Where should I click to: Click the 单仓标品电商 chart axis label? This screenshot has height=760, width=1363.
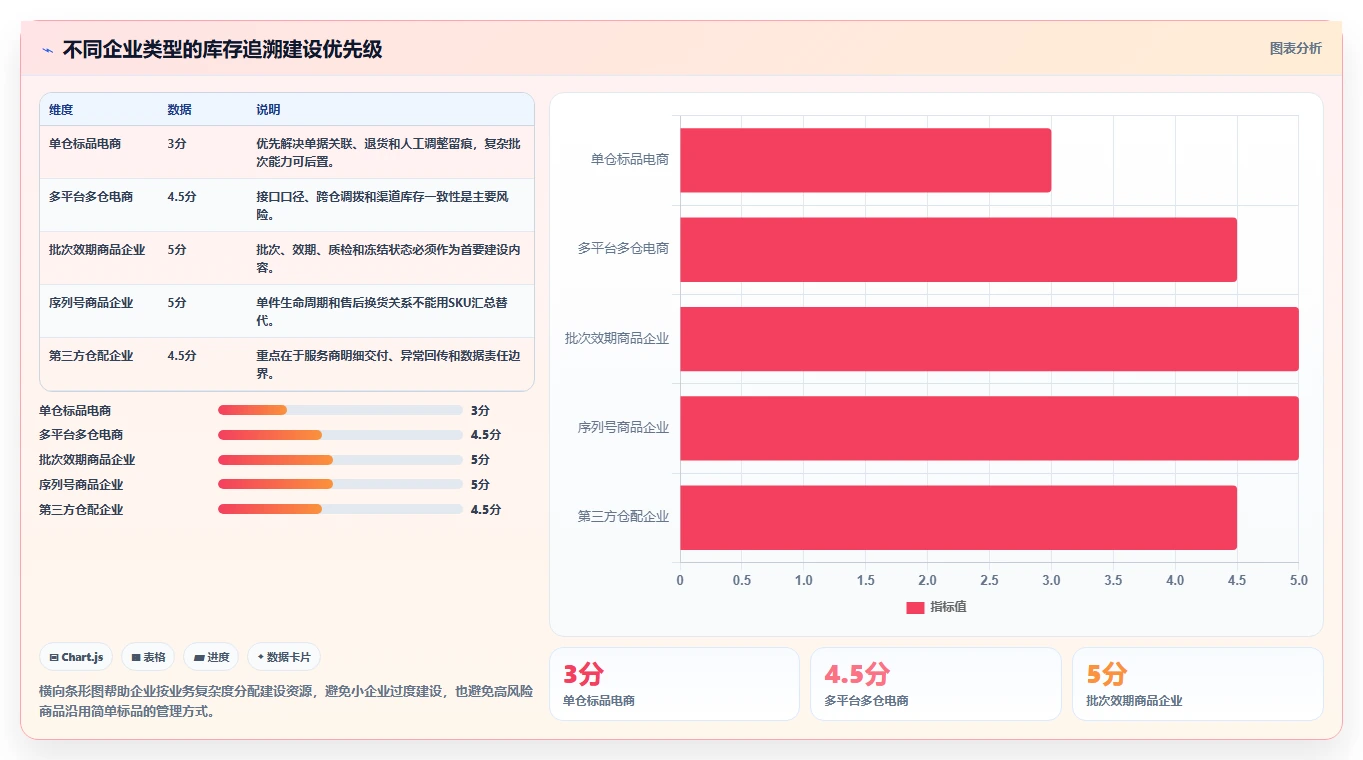pyautogui.click(x=630, y=160)
